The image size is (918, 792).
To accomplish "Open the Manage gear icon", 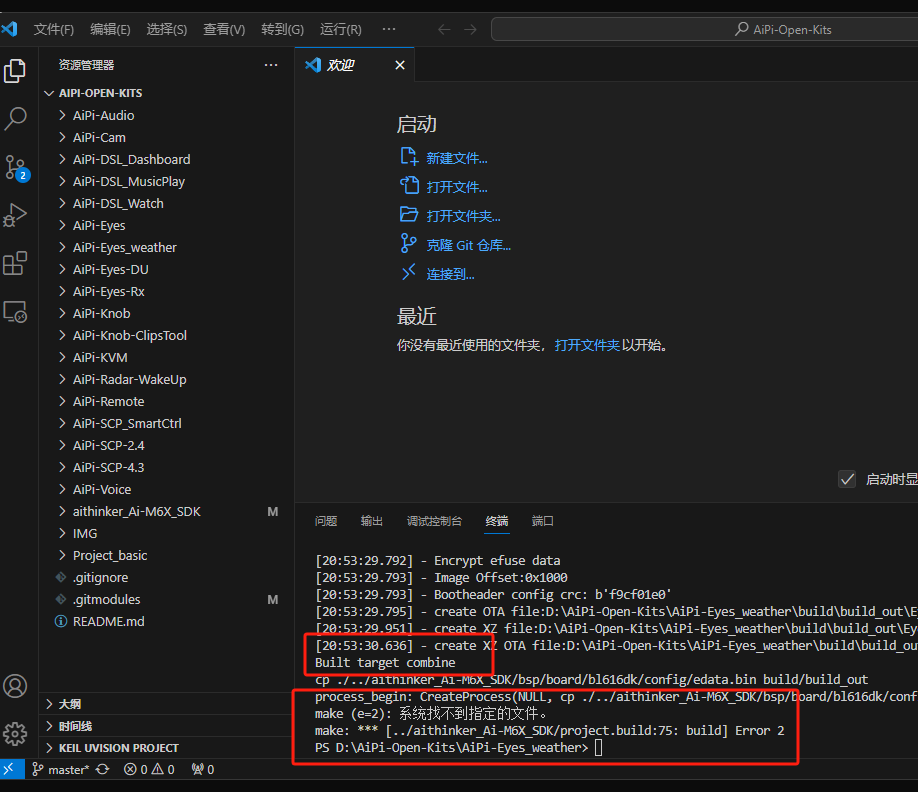I will pos(15,733).
